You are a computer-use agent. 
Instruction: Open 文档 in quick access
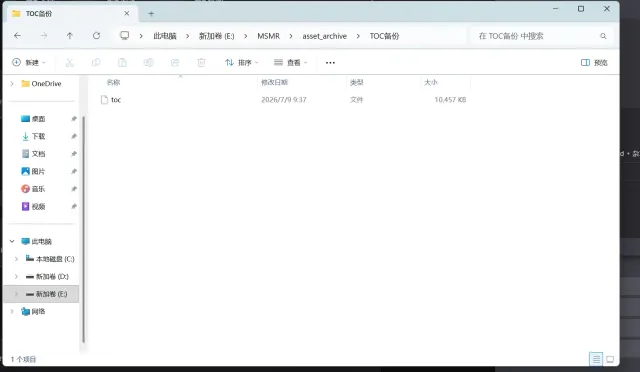coord(38,154)
